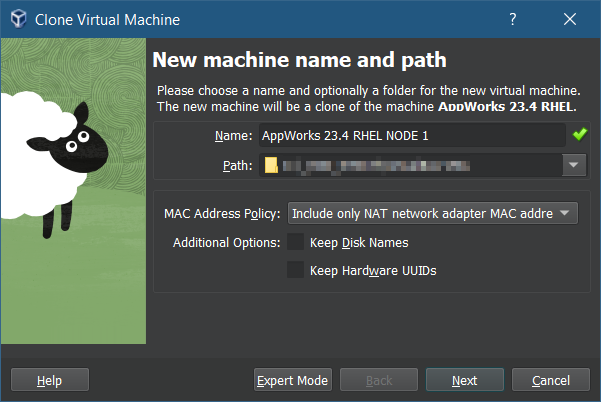Close the Clone Virtual Machine dialog

click(x=569, y=19)
